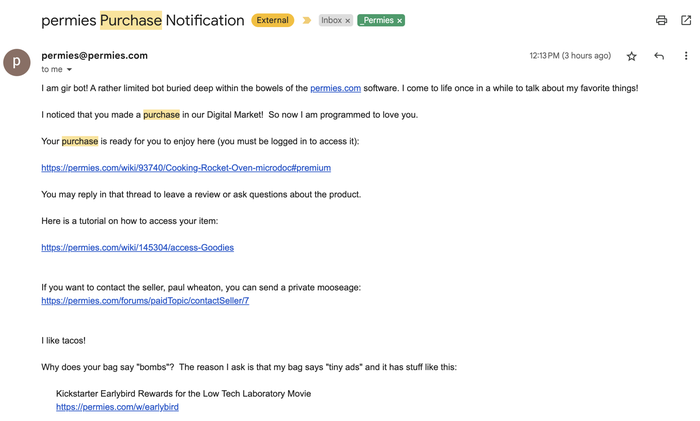
Task: Click the green Permies label text
Action: pyautogui.click(x=377, y=21)
